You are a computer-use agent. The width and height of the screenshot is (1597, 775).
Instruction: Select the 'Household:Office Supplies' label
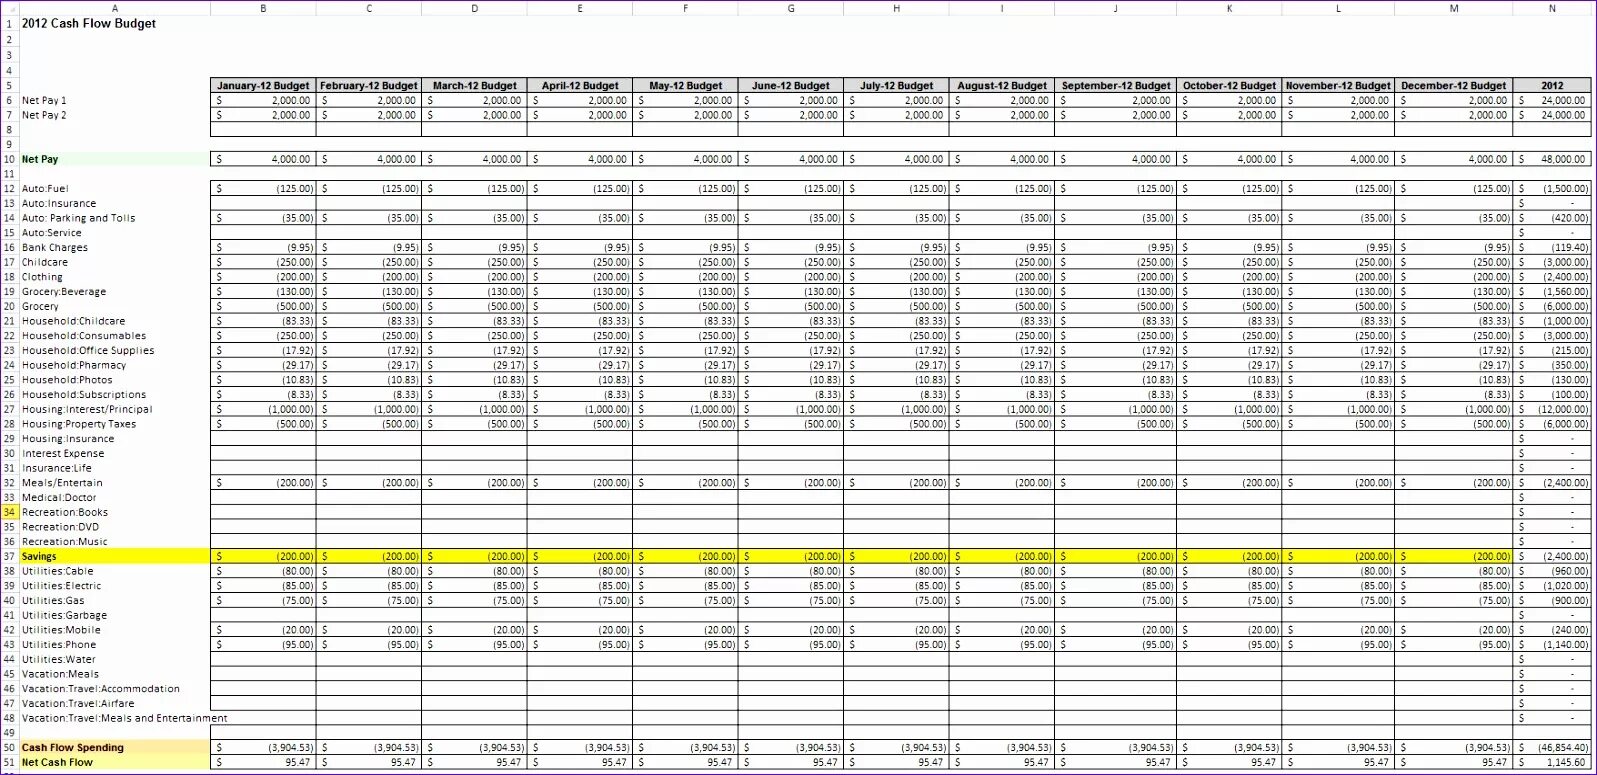click(88, 350)
